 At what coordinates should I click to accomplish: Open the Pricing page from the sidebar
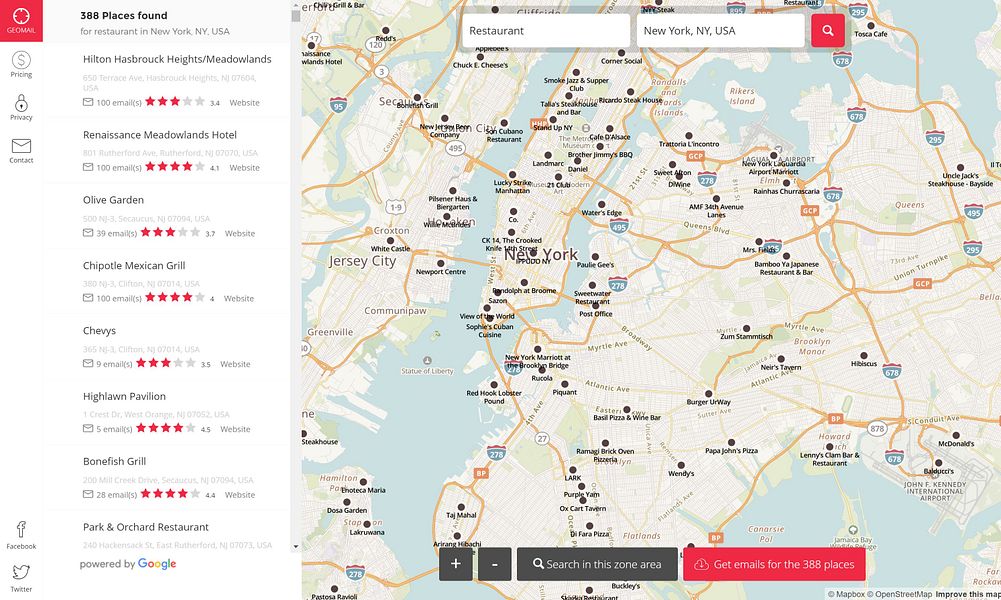(x=20, y=64)
